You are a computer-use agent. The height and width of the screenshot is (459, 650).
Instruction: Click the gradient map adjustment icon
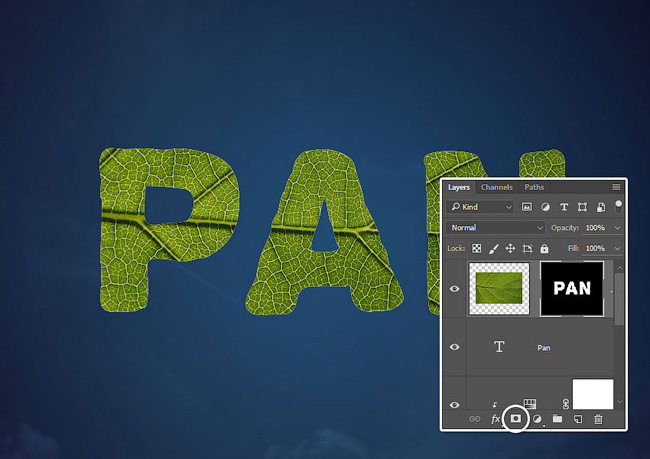[530, 403]
